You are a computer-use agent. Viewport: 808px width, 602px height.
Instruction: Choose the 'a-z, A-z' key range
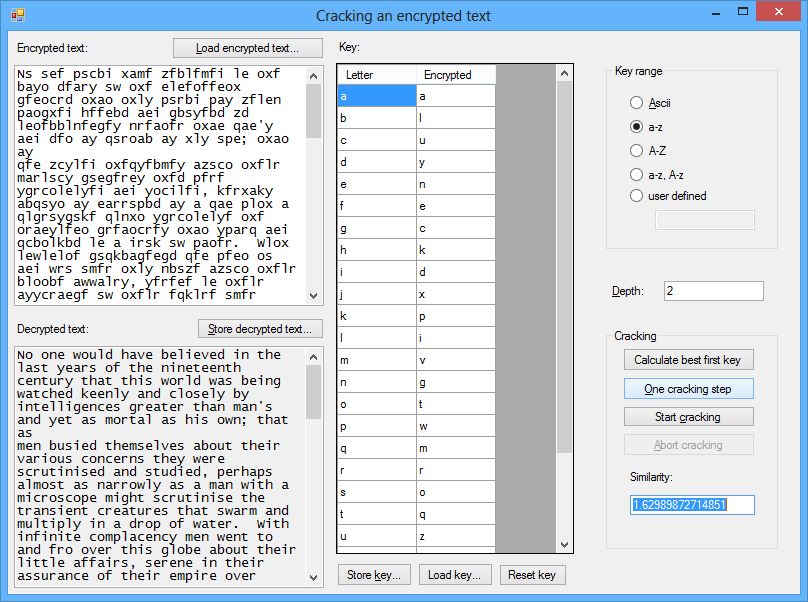click(x=636, y=174)
